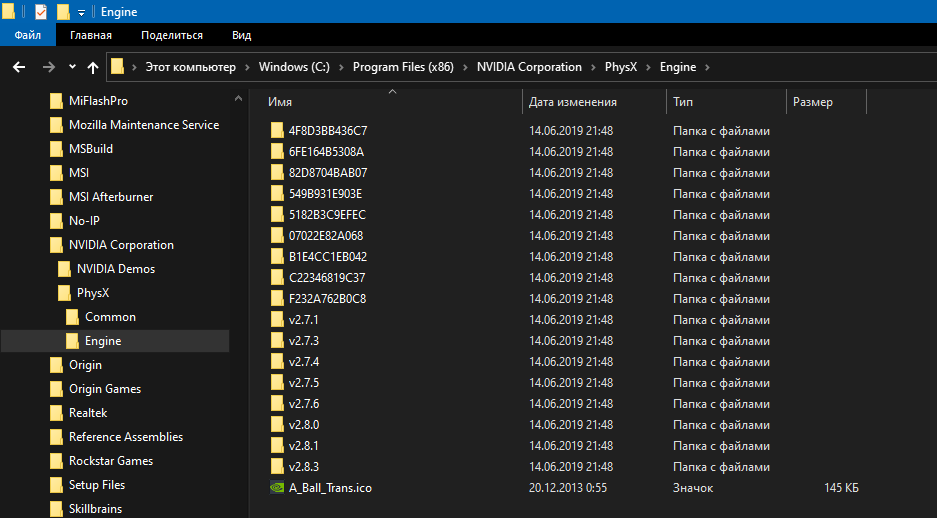The width and height of the screenshot is (937, 518).
Task: Click the NVIDIA icon of A_Ball_Trans.ico
Action: click(277, 488)
